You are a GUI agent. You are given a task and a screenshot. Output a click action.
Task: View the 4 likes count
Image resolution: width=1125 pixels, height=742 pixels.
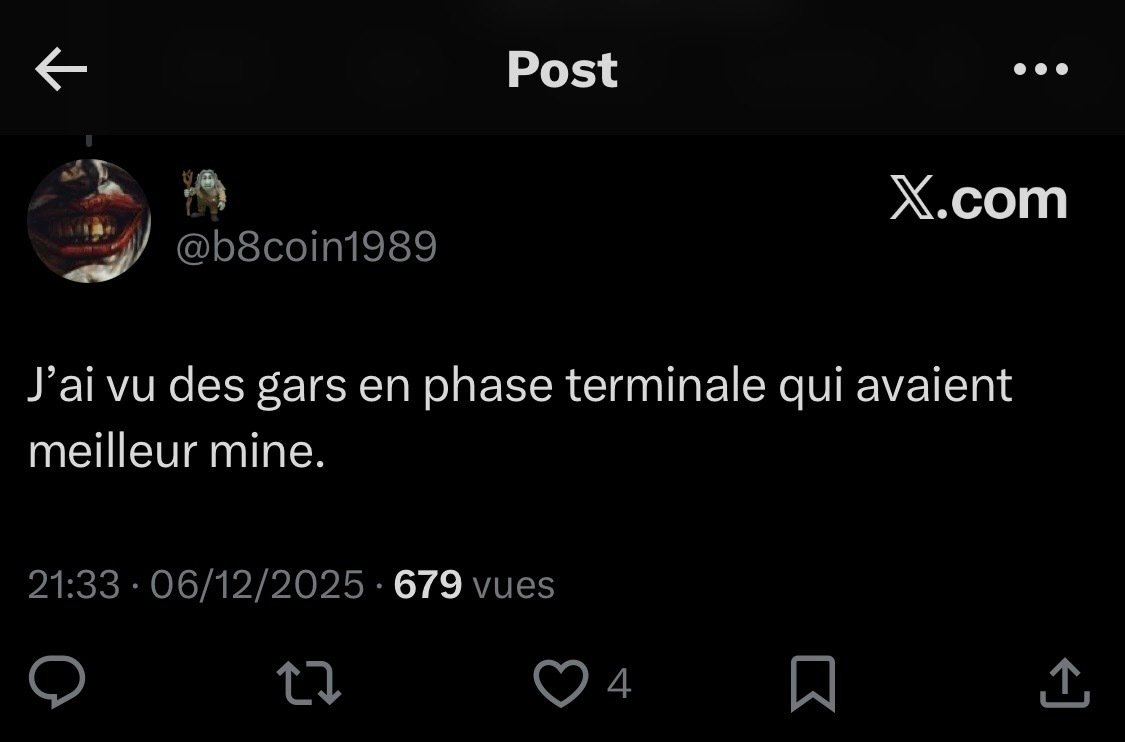[x=619, y=683]
